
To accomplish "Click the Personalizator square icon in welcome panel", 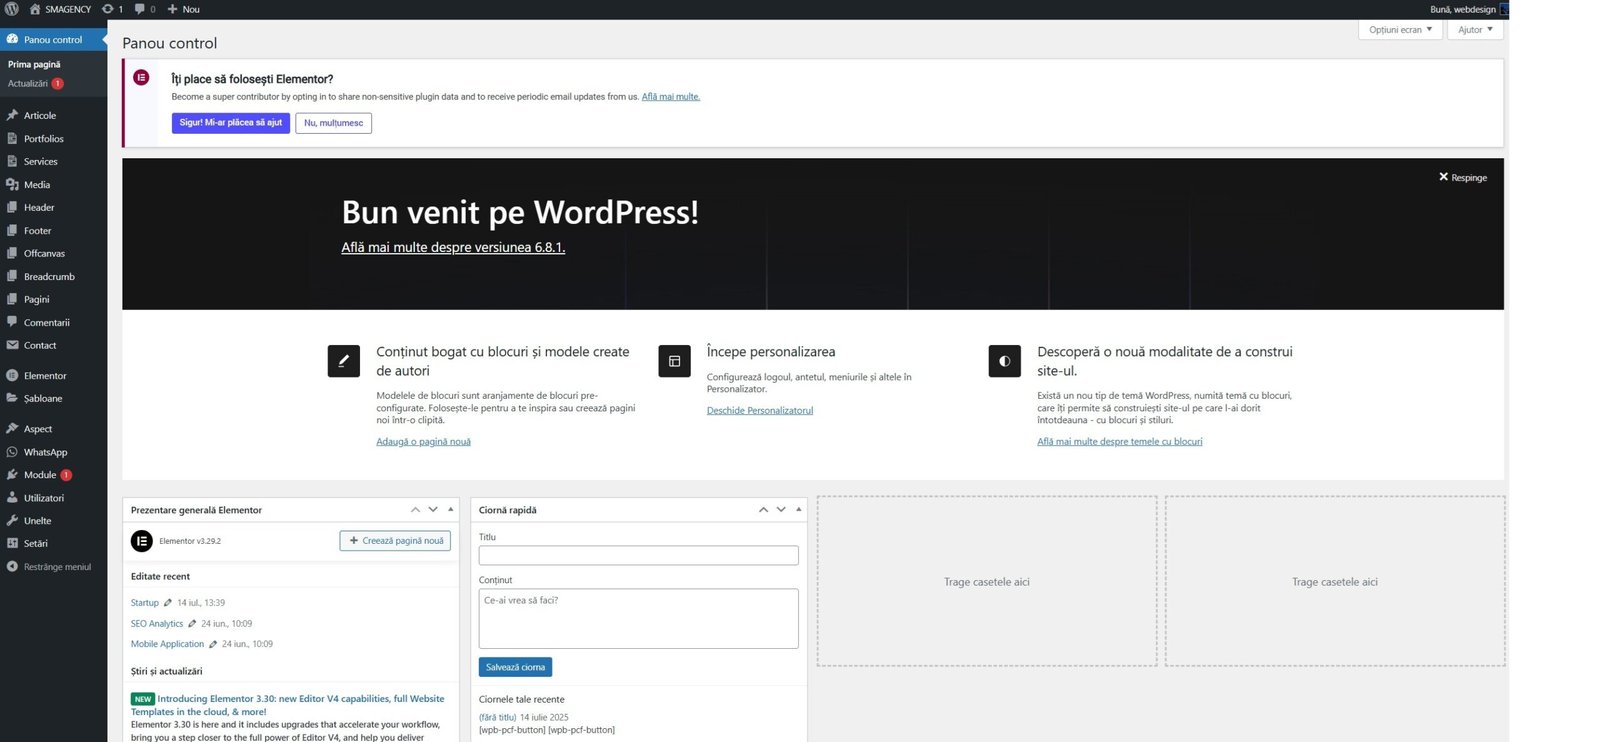I will pyautogui.click(x=674, y=361).
